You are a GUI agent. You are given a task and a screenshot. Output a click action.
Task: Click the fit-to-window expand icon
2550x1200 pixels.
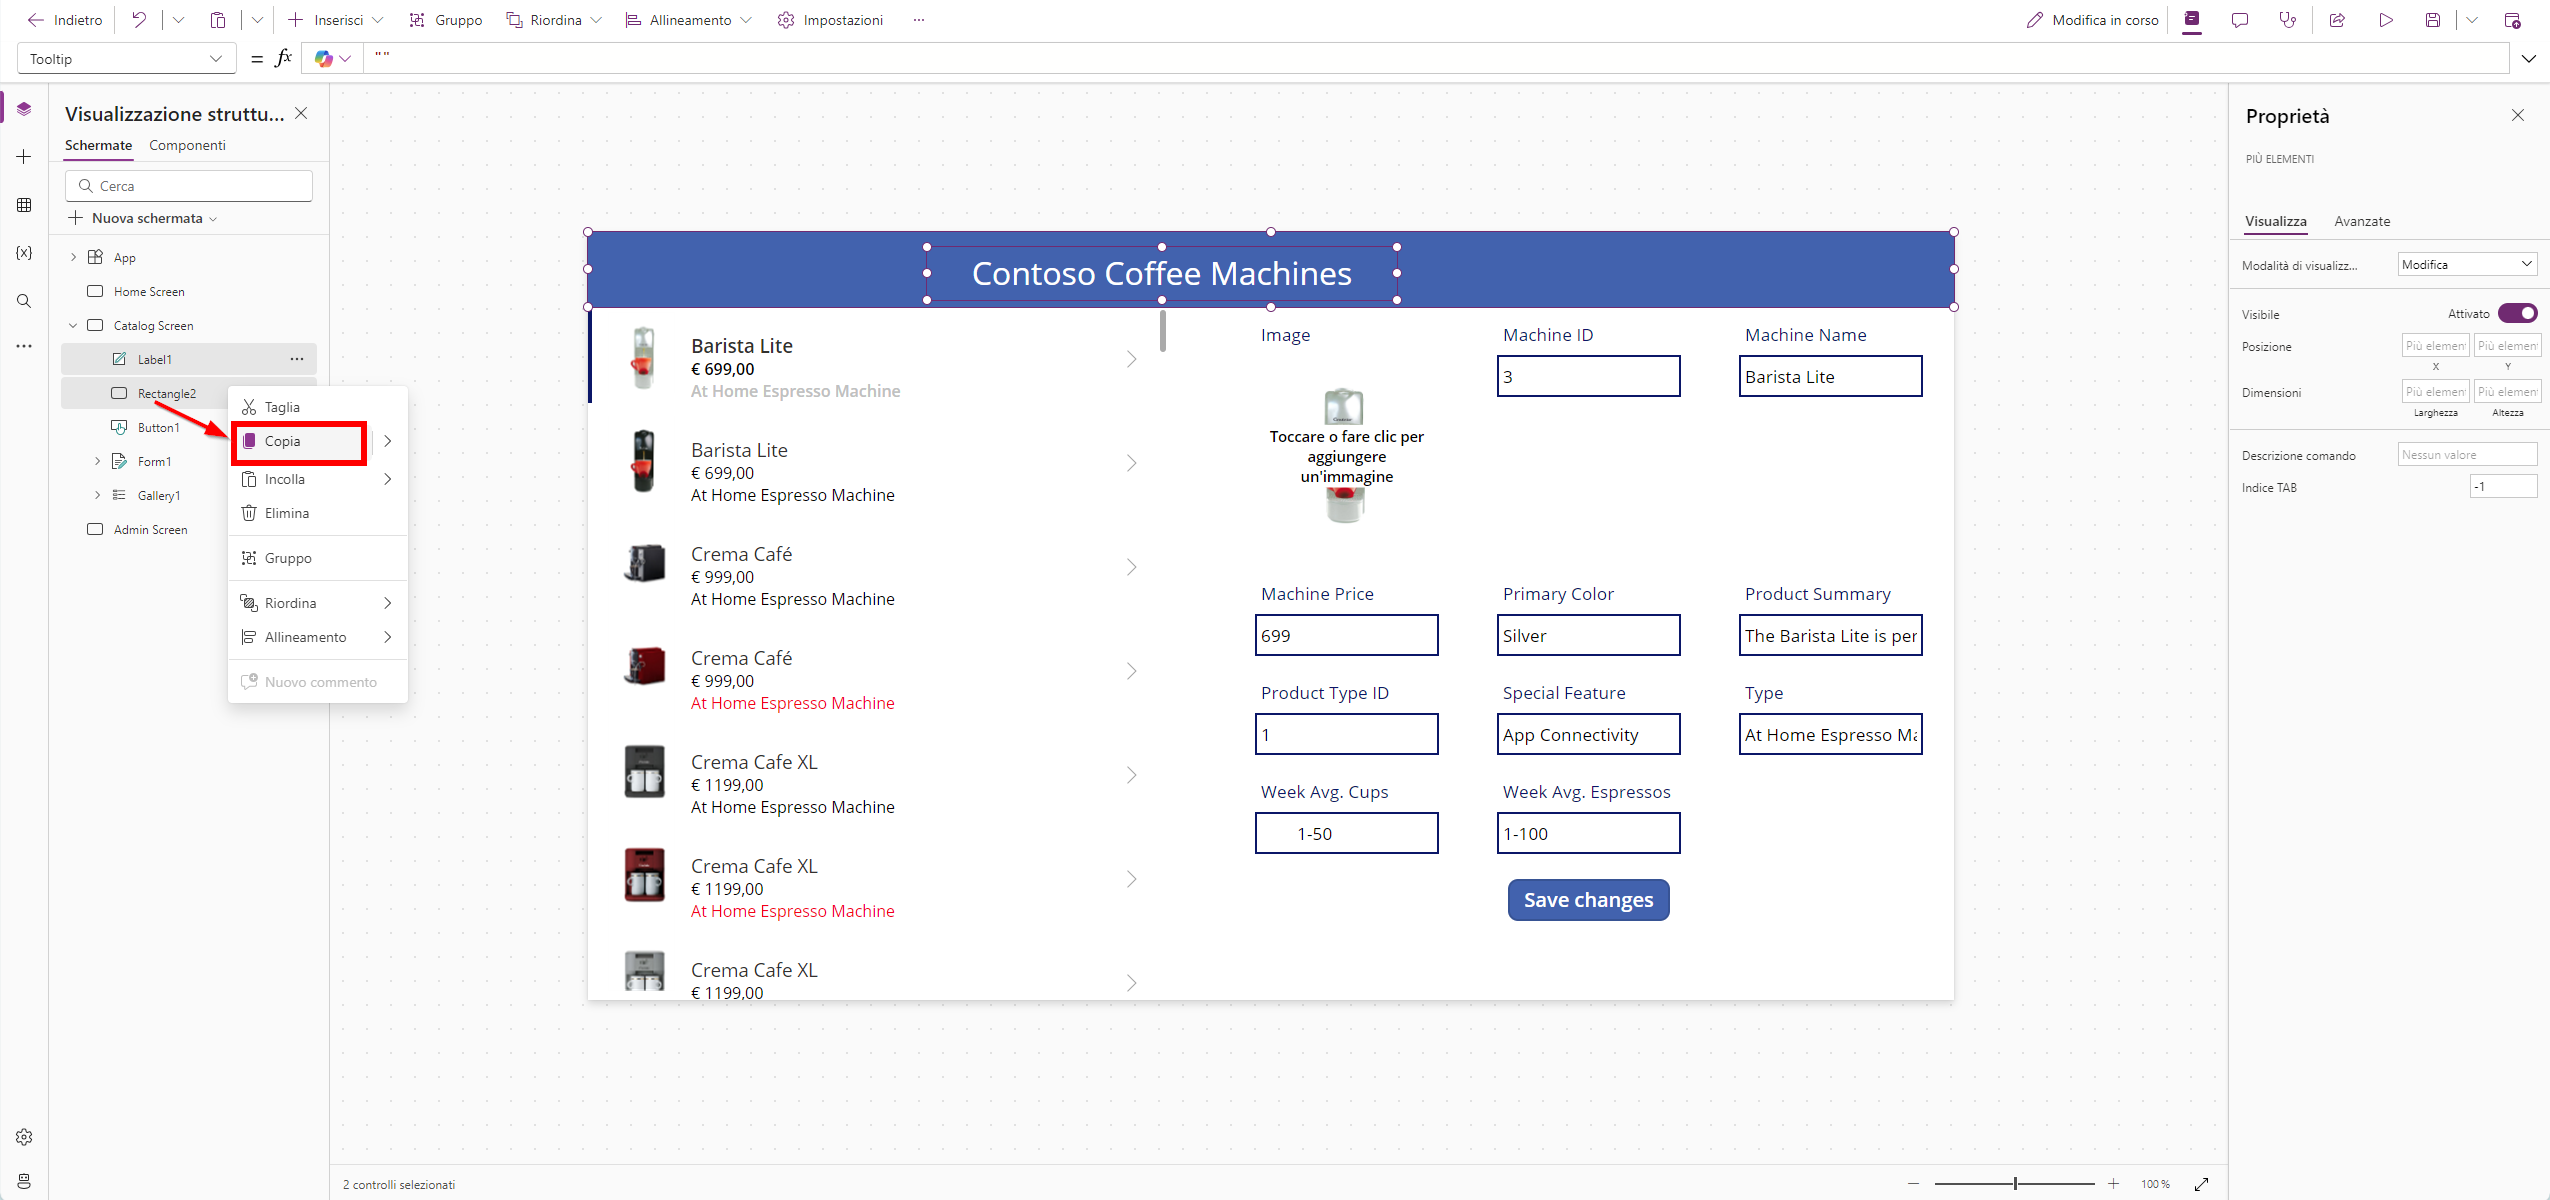pos(2201,1184)
